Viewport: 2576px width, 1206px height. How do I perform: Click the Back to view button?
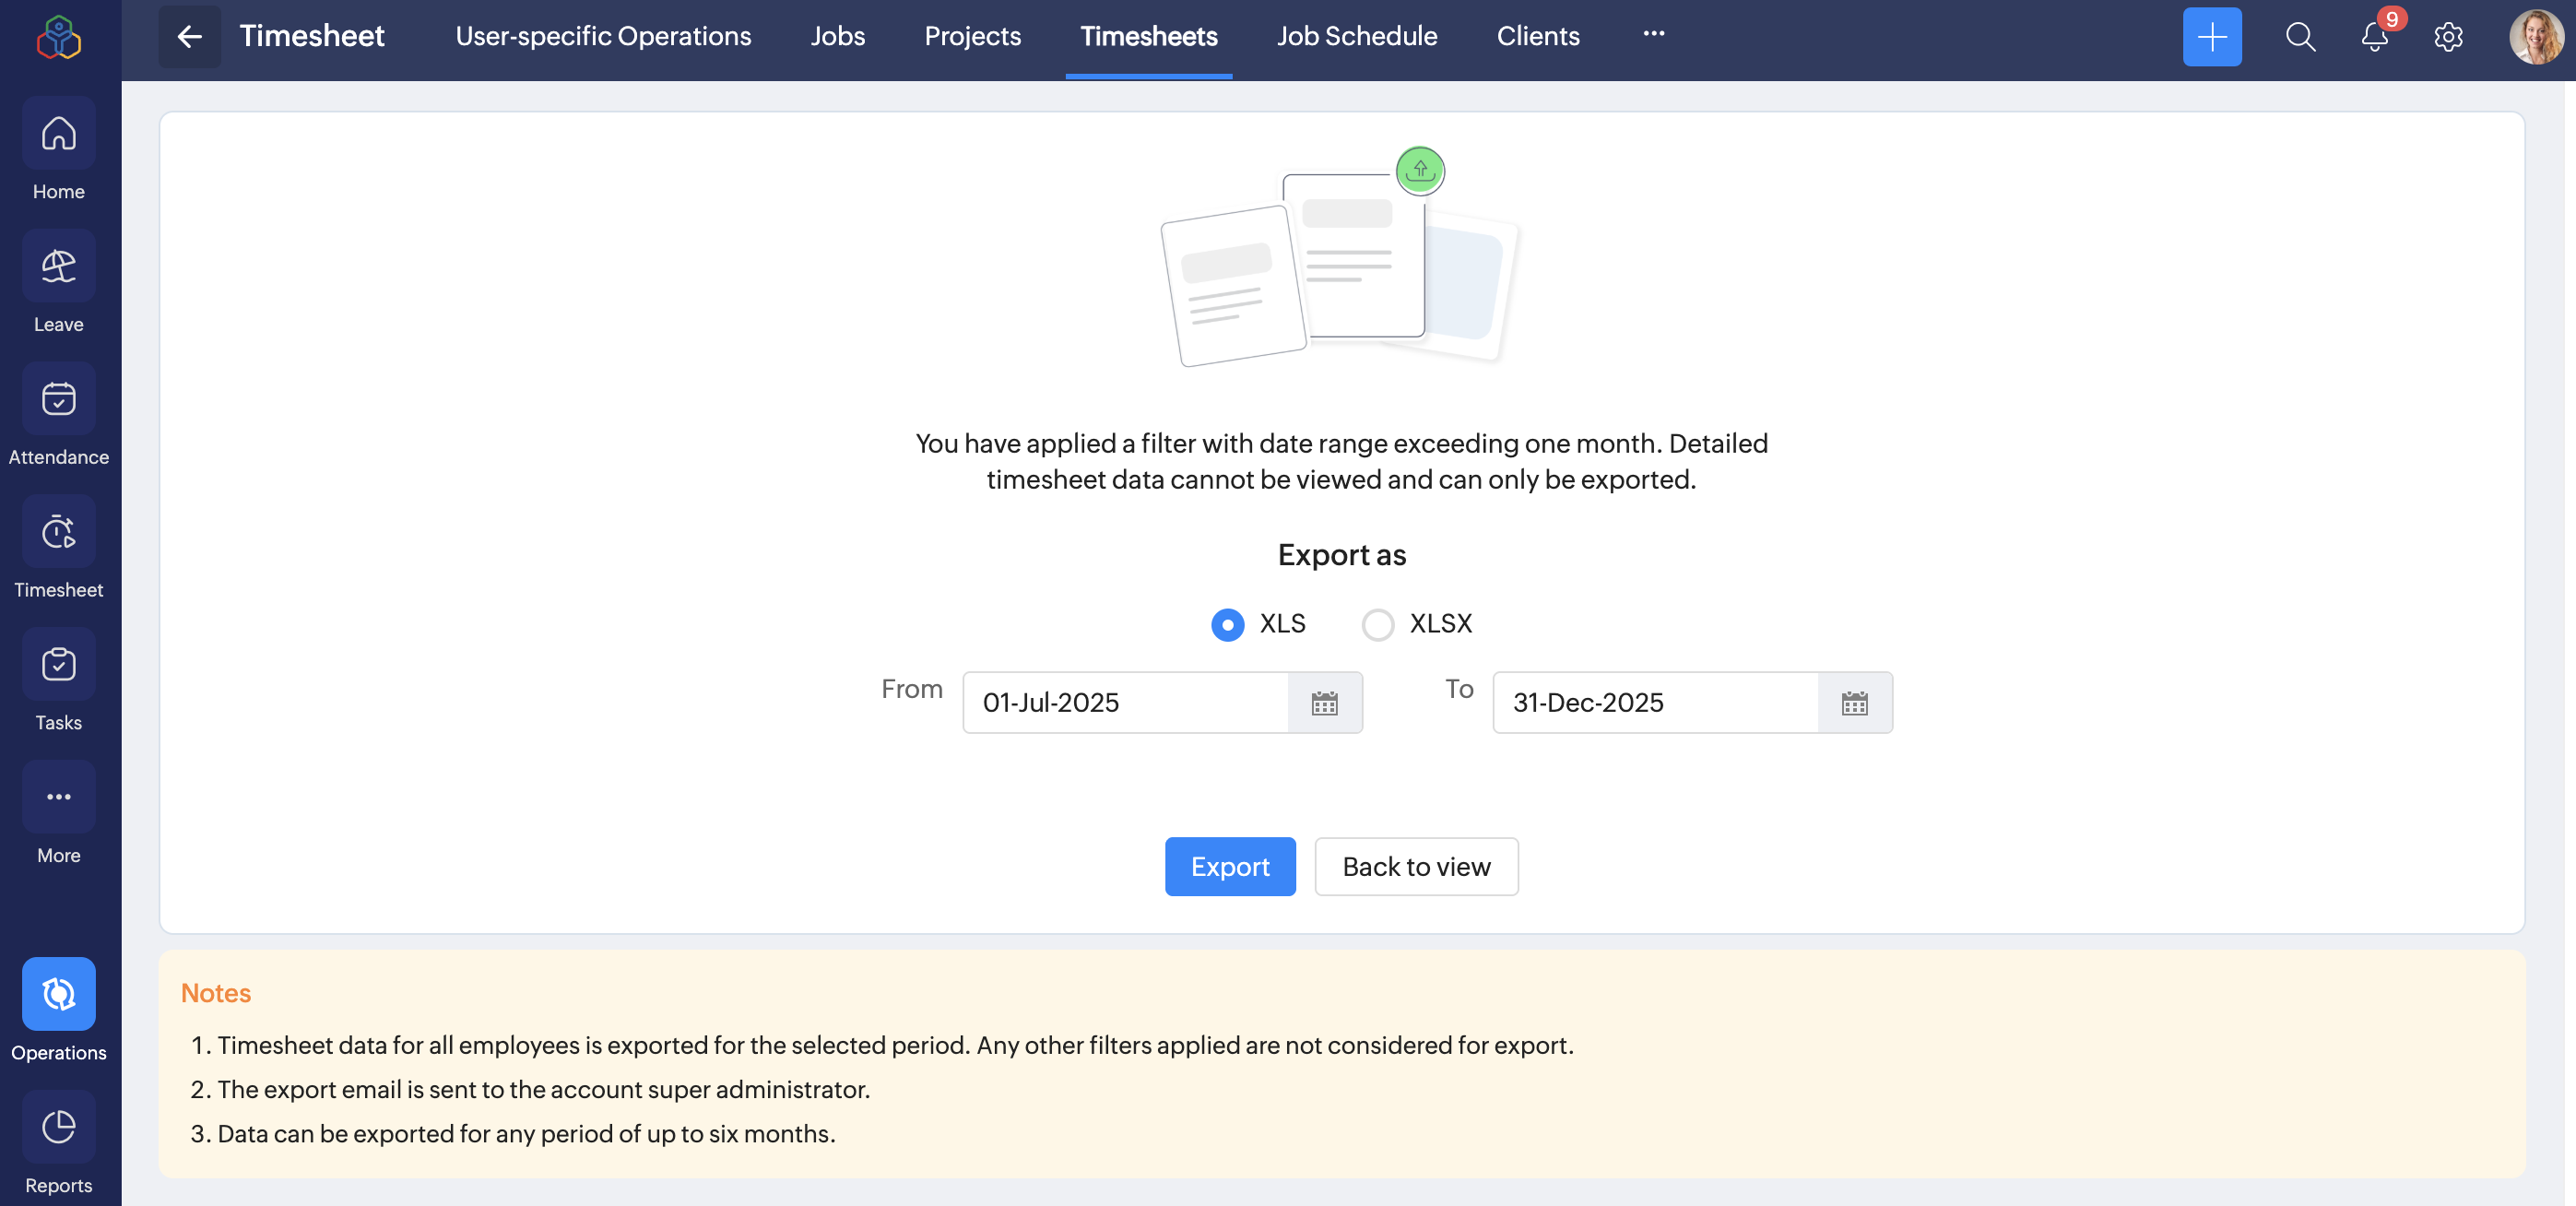click(x=1415, y=866)
